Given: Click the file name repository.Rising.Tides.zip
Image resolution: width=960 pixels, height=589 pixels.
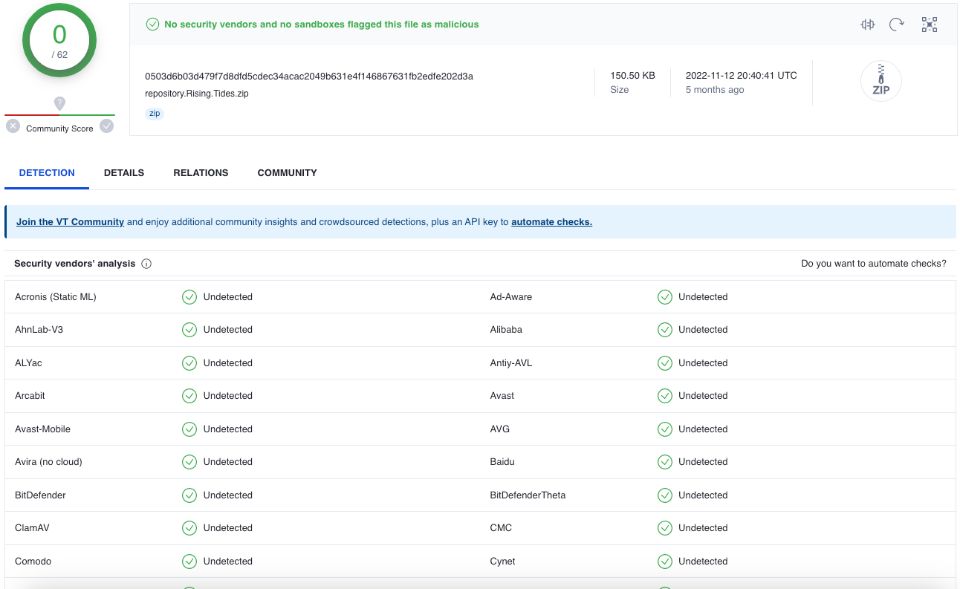Looking at the screenshot, I should (x=197, y=94).
